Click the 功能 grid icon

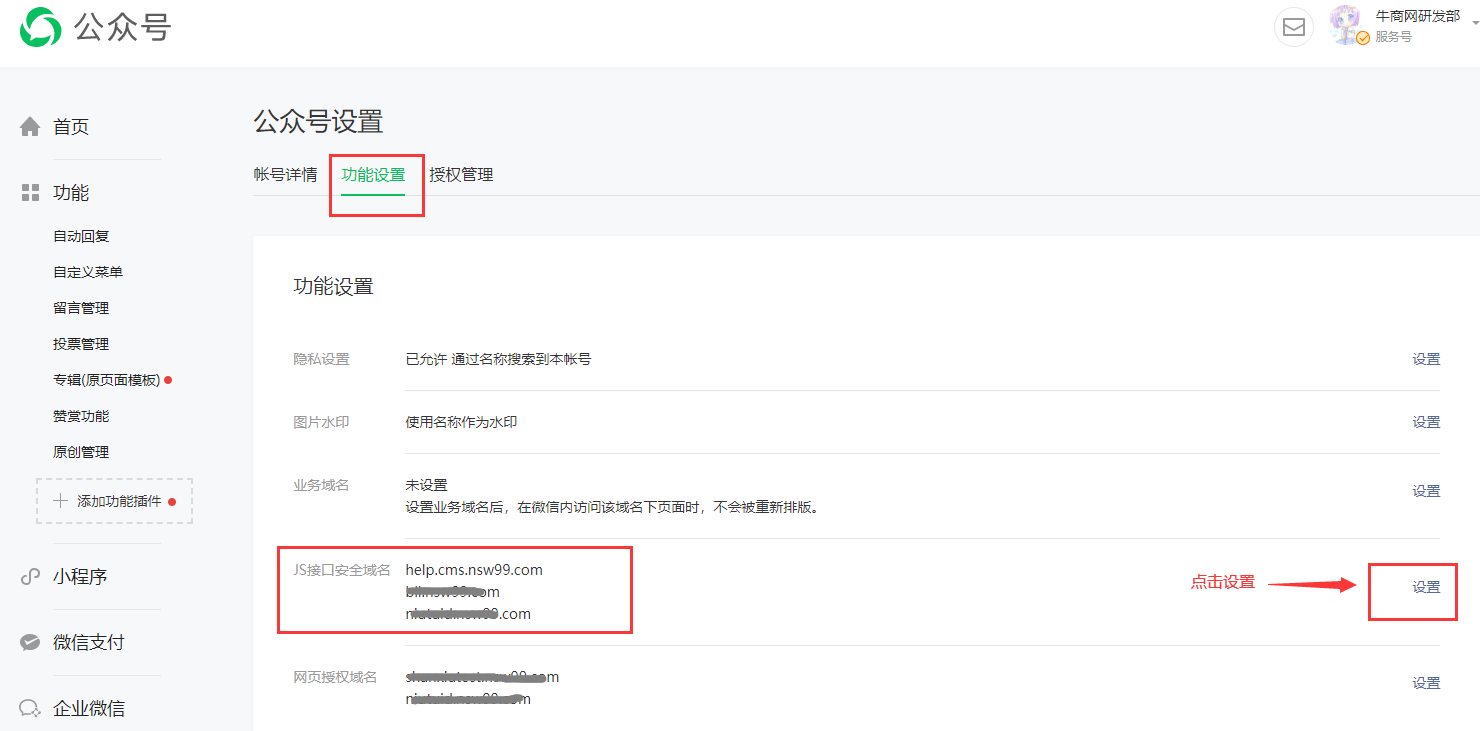pos(31,193)
